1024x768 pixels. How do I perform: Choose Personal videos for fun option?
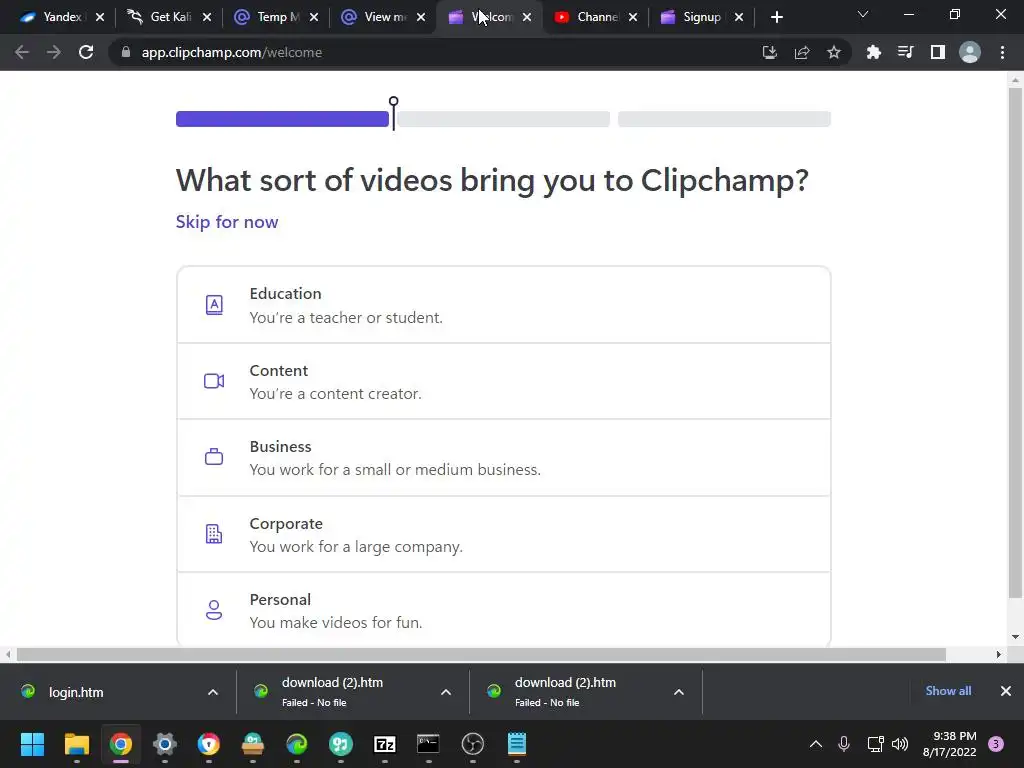click(504, 610)
